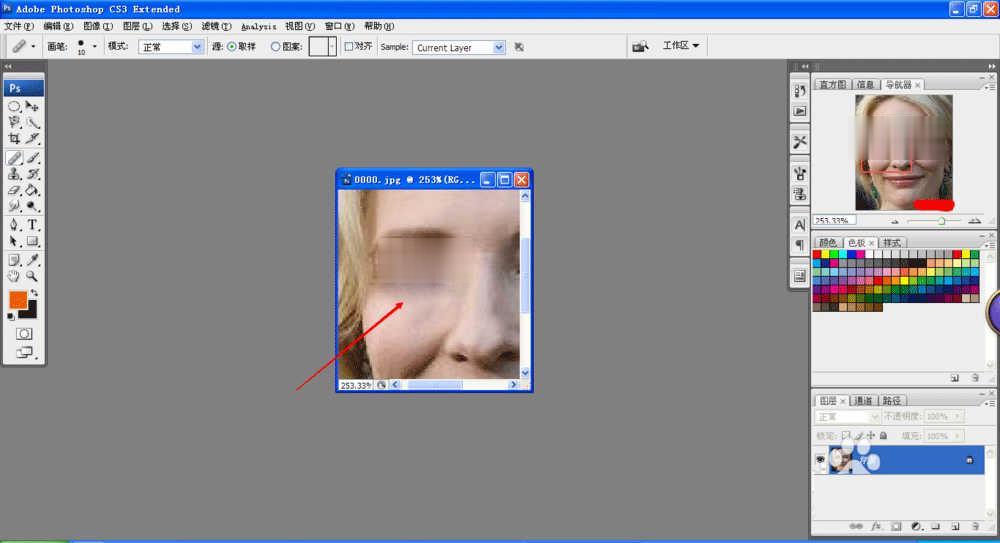The width and height of the screenshot is (1000, 543).
Task: Click create new adjustment layer button
Action: pyautogui.click(x=916, y=526)
